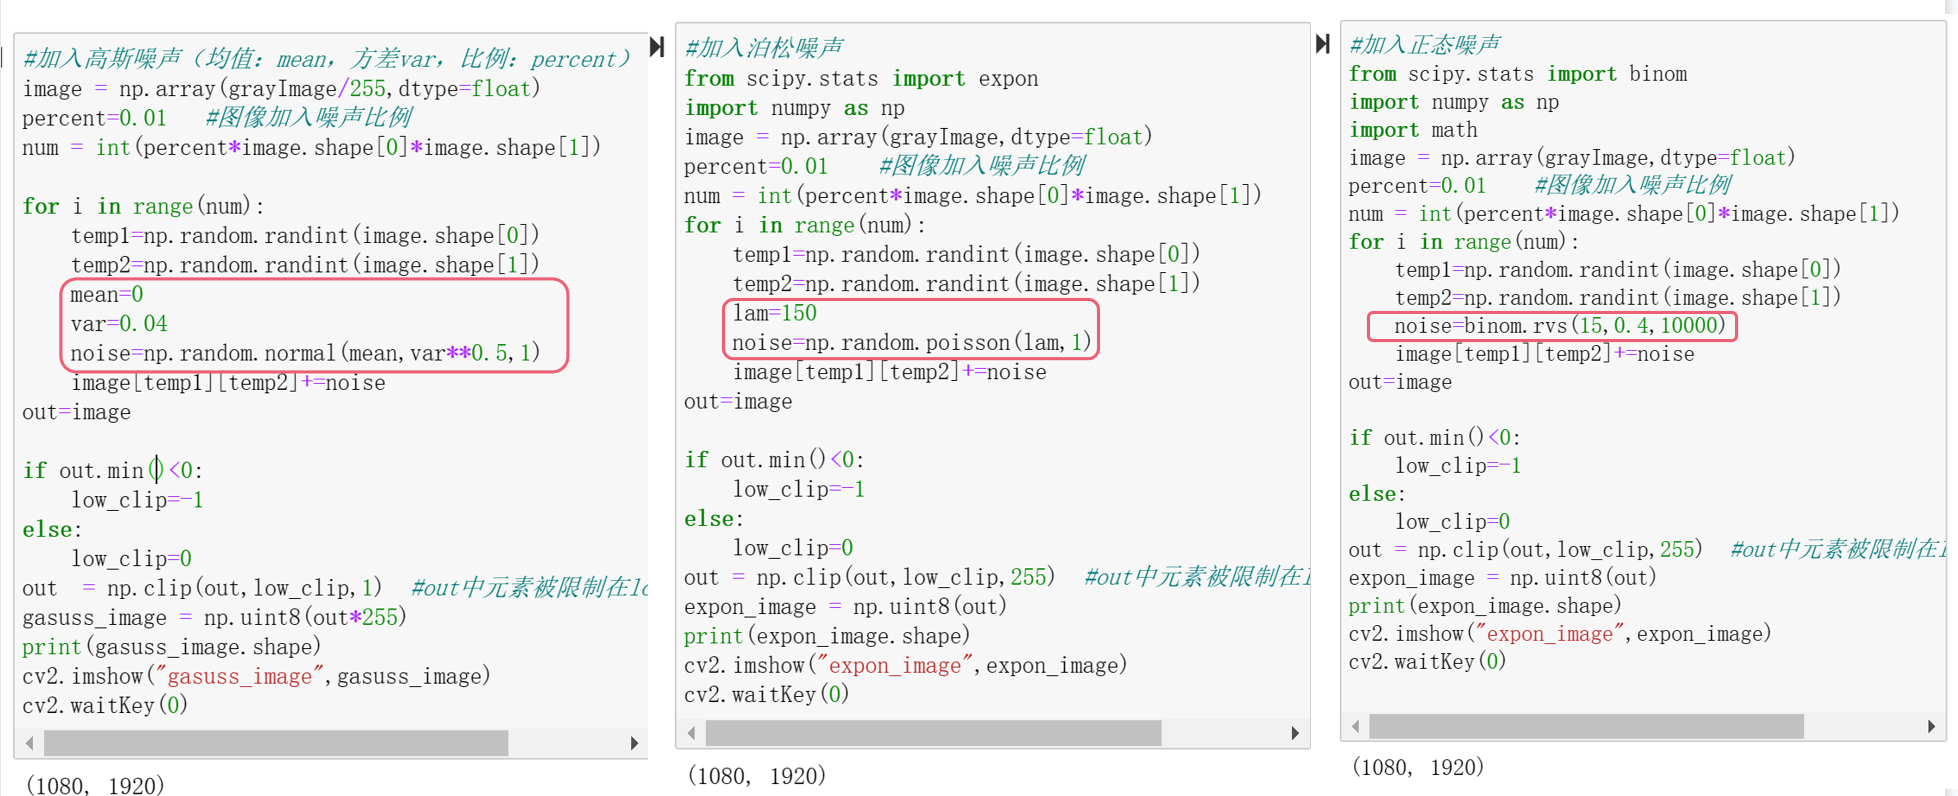This screenshot has width=1958, height=796.
Task: Click the 'import math' line
Action: pyautogui.click(x=1413, y=130)
